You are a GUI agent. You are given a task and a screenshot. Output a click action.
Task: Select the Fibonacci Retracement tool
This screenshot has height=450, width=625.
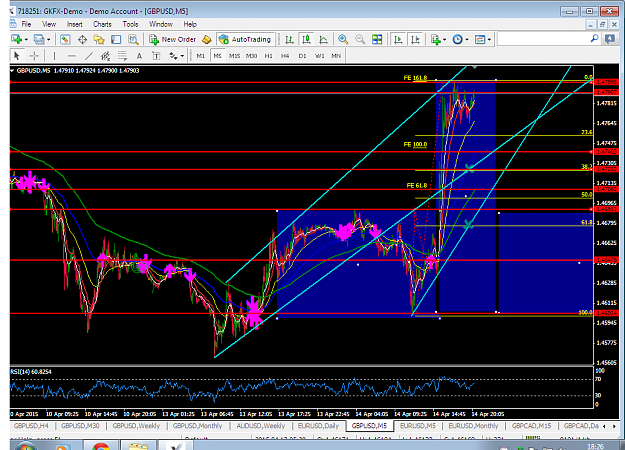click(x=122, y=56)
